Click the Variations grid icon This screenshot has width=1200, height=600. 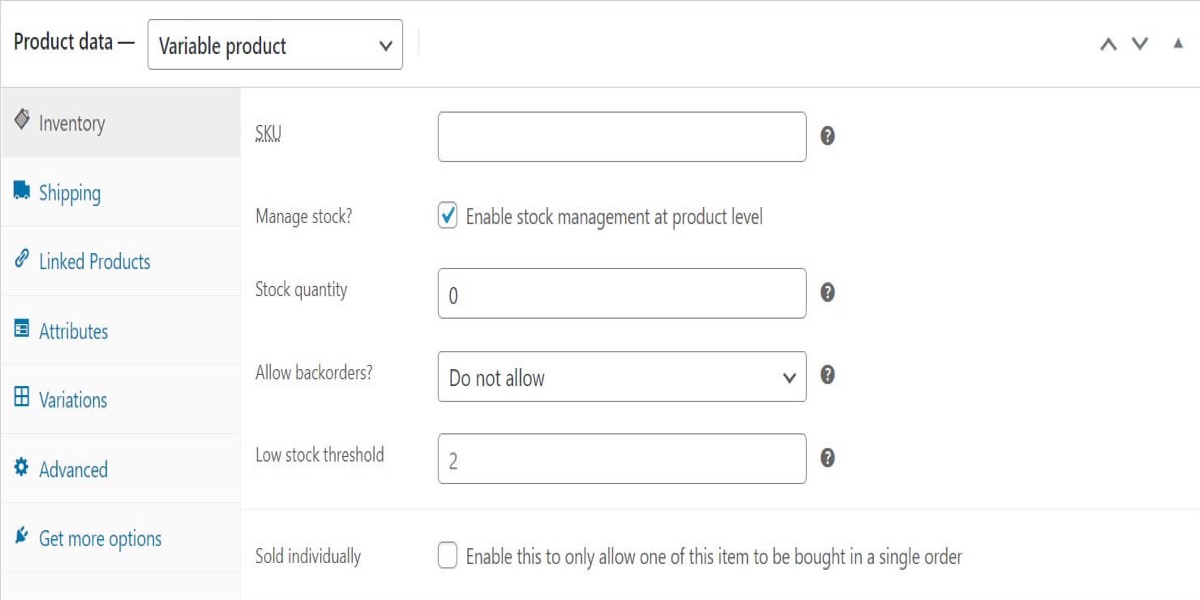[22, 397]
